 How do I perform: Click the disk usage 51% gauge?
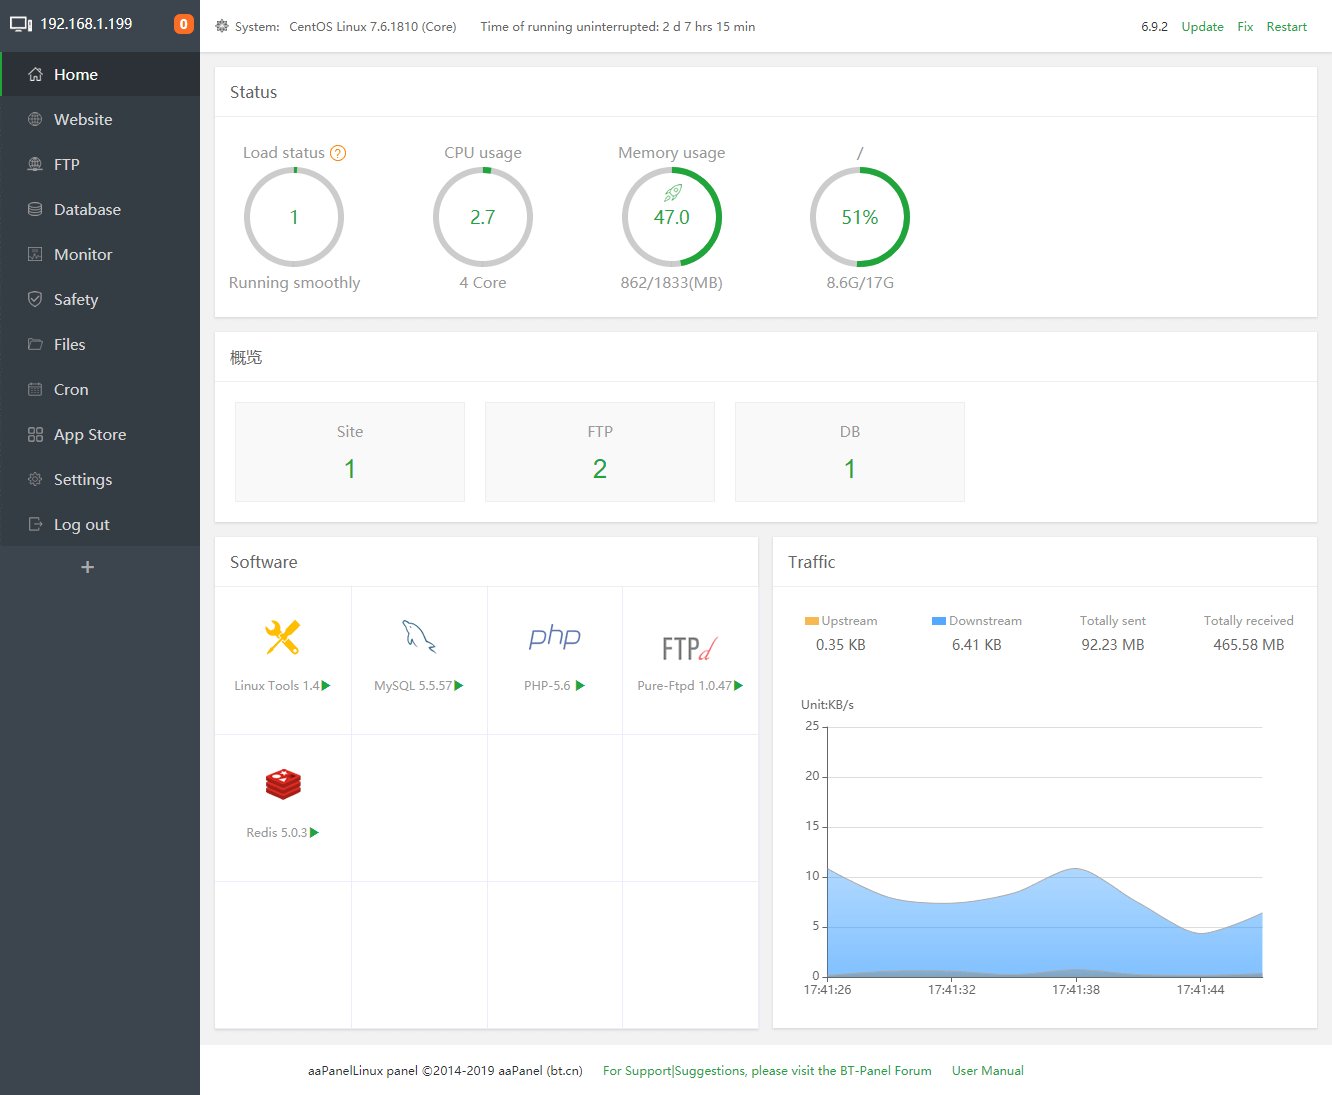coord(859,217)
